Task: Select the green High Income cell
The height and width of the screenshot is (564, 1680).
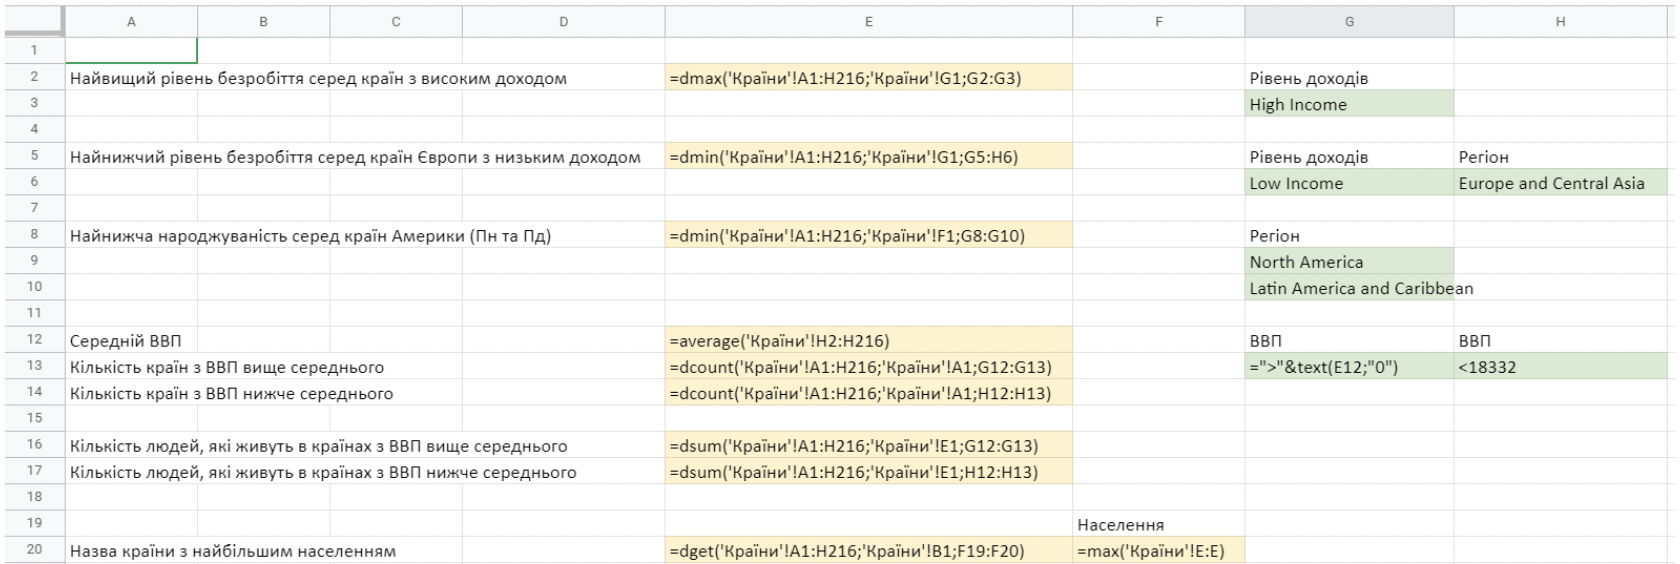Action: (x=1349, y=104)
